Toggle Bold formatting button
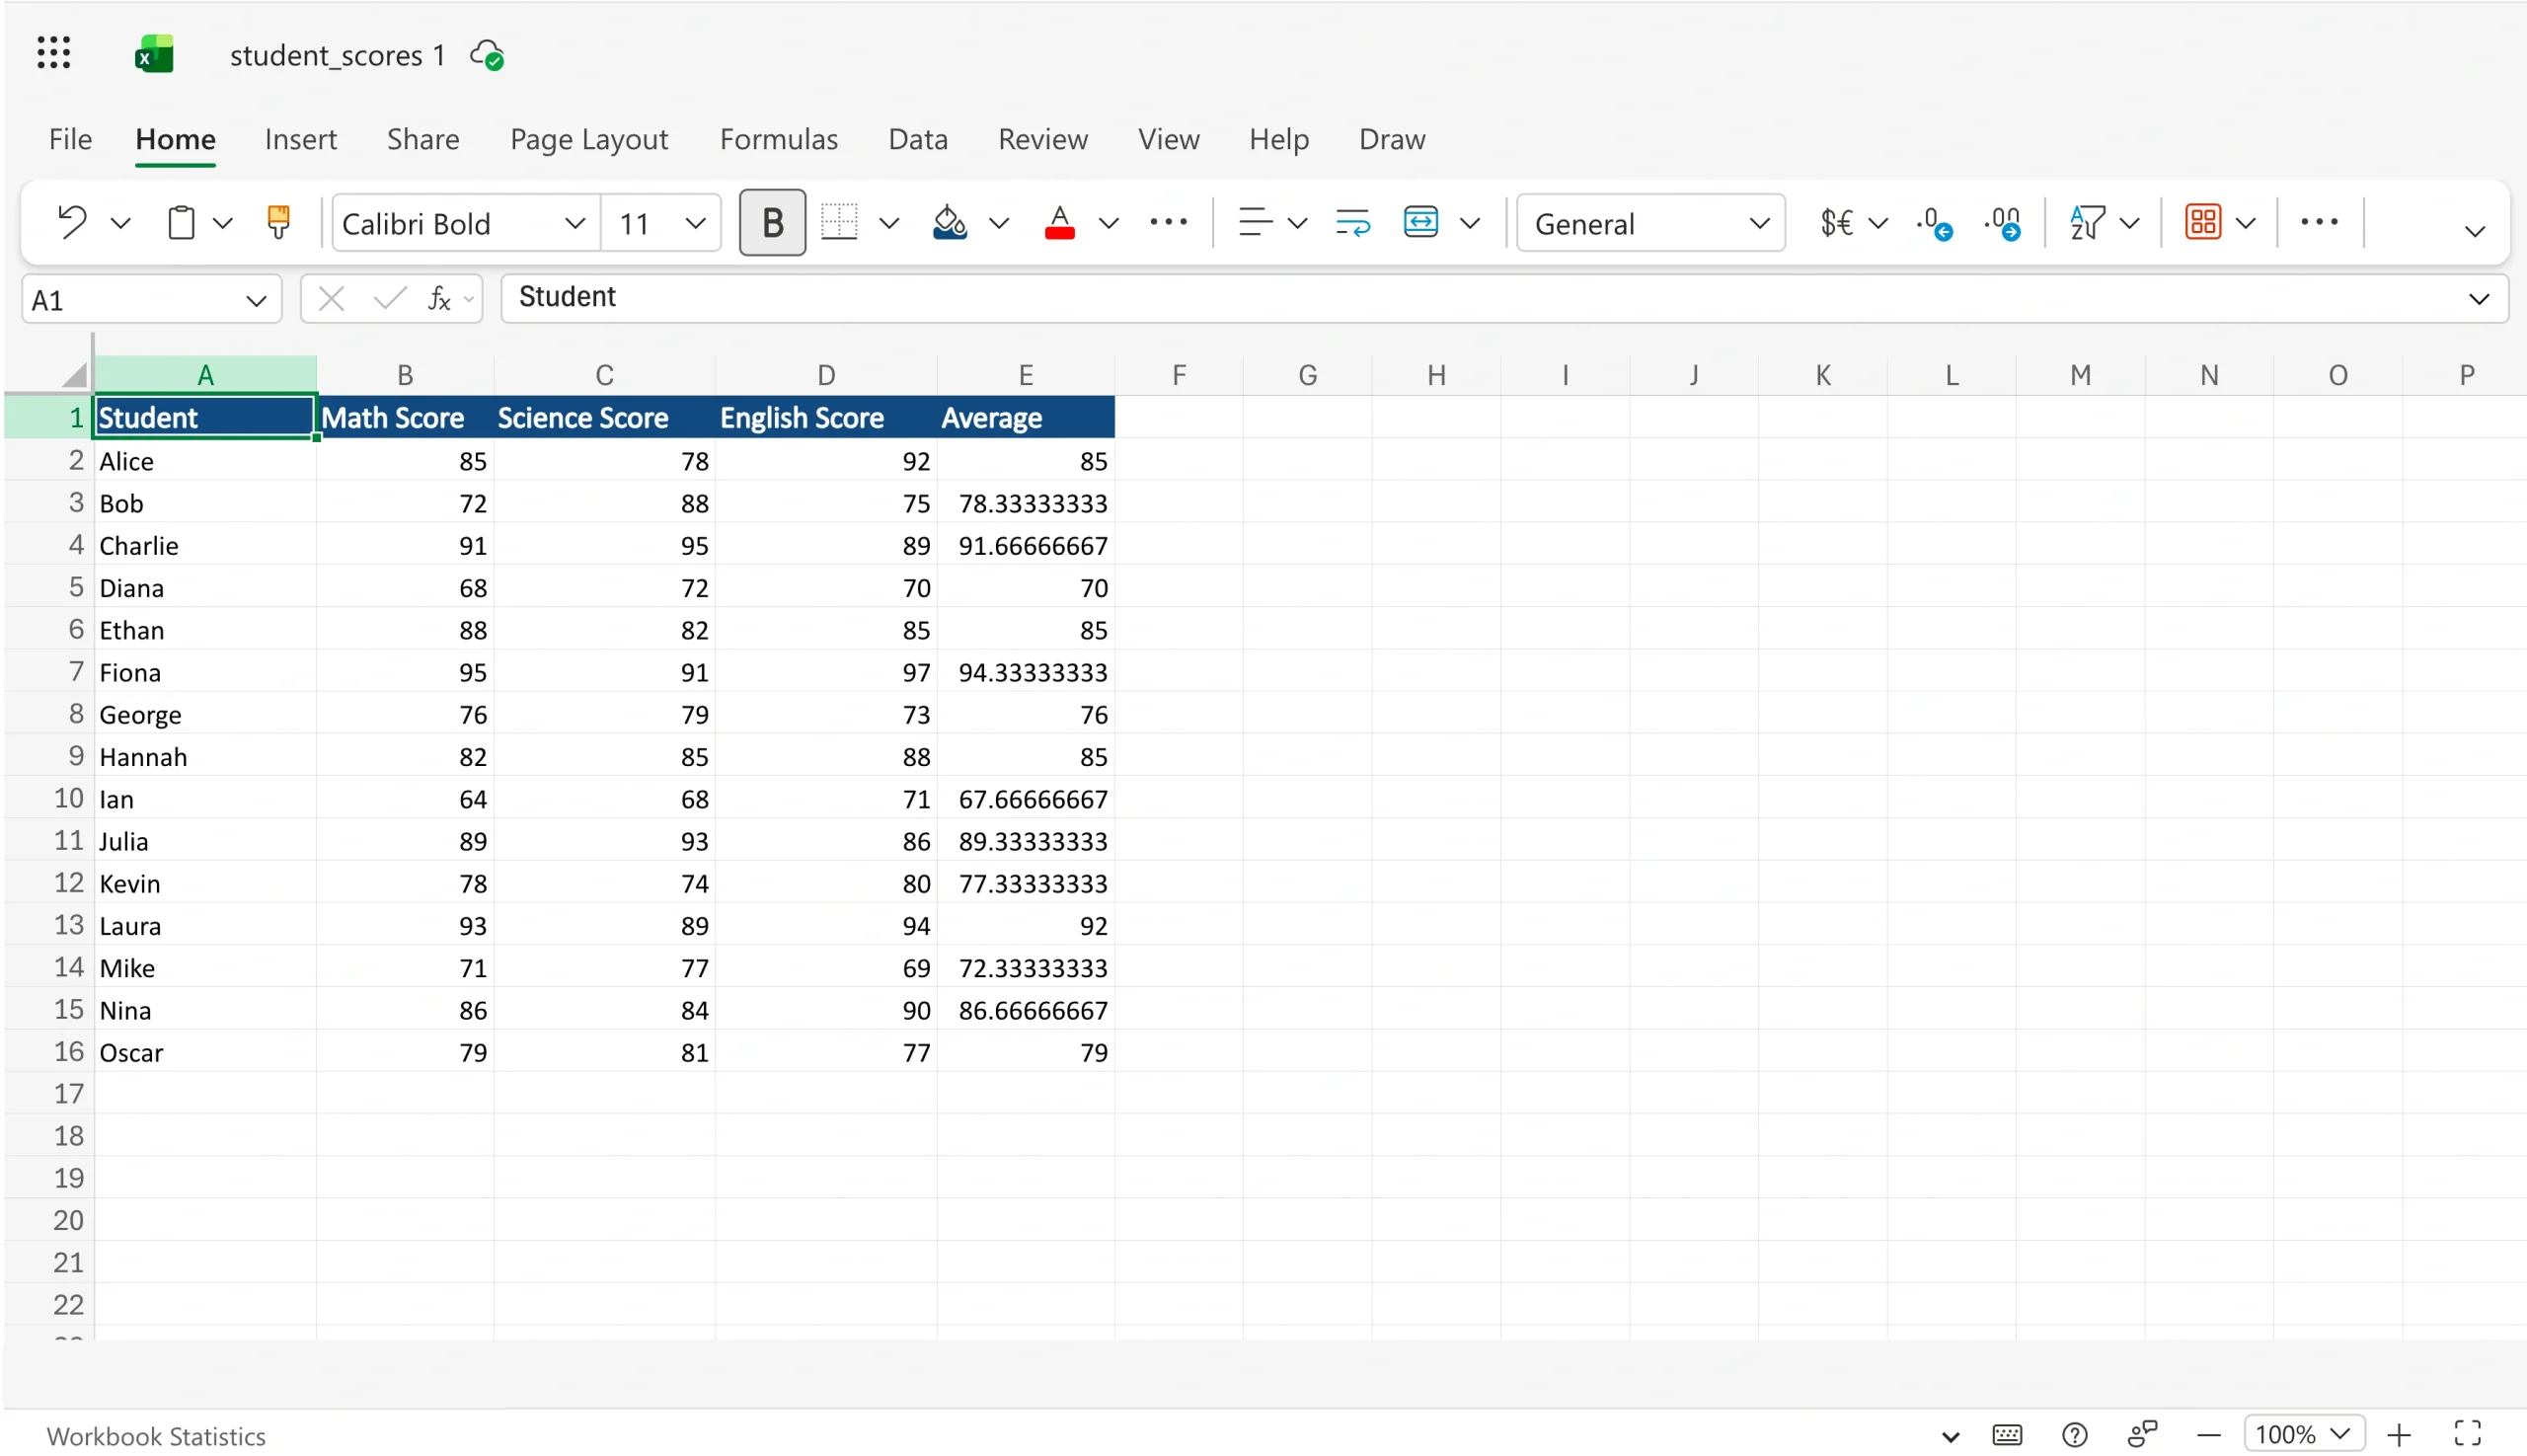The image size is (2527, 1456). [772, 222]
